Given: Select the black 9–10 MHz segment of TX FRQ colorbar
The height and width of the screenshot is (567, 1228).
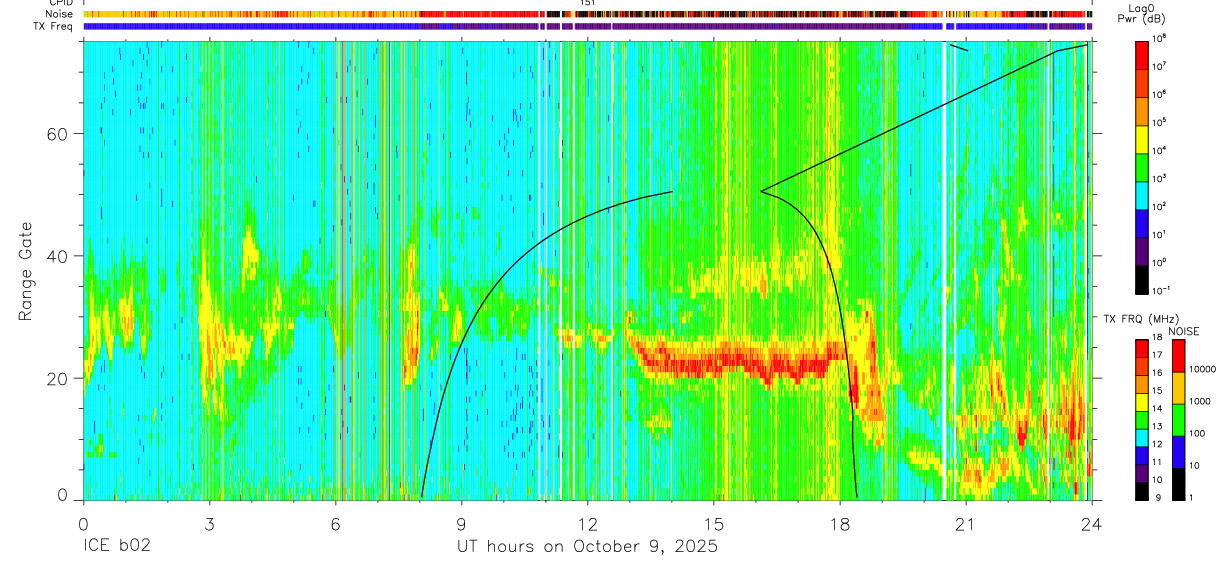Looking at the screenshot, I should click(1143, 491).
